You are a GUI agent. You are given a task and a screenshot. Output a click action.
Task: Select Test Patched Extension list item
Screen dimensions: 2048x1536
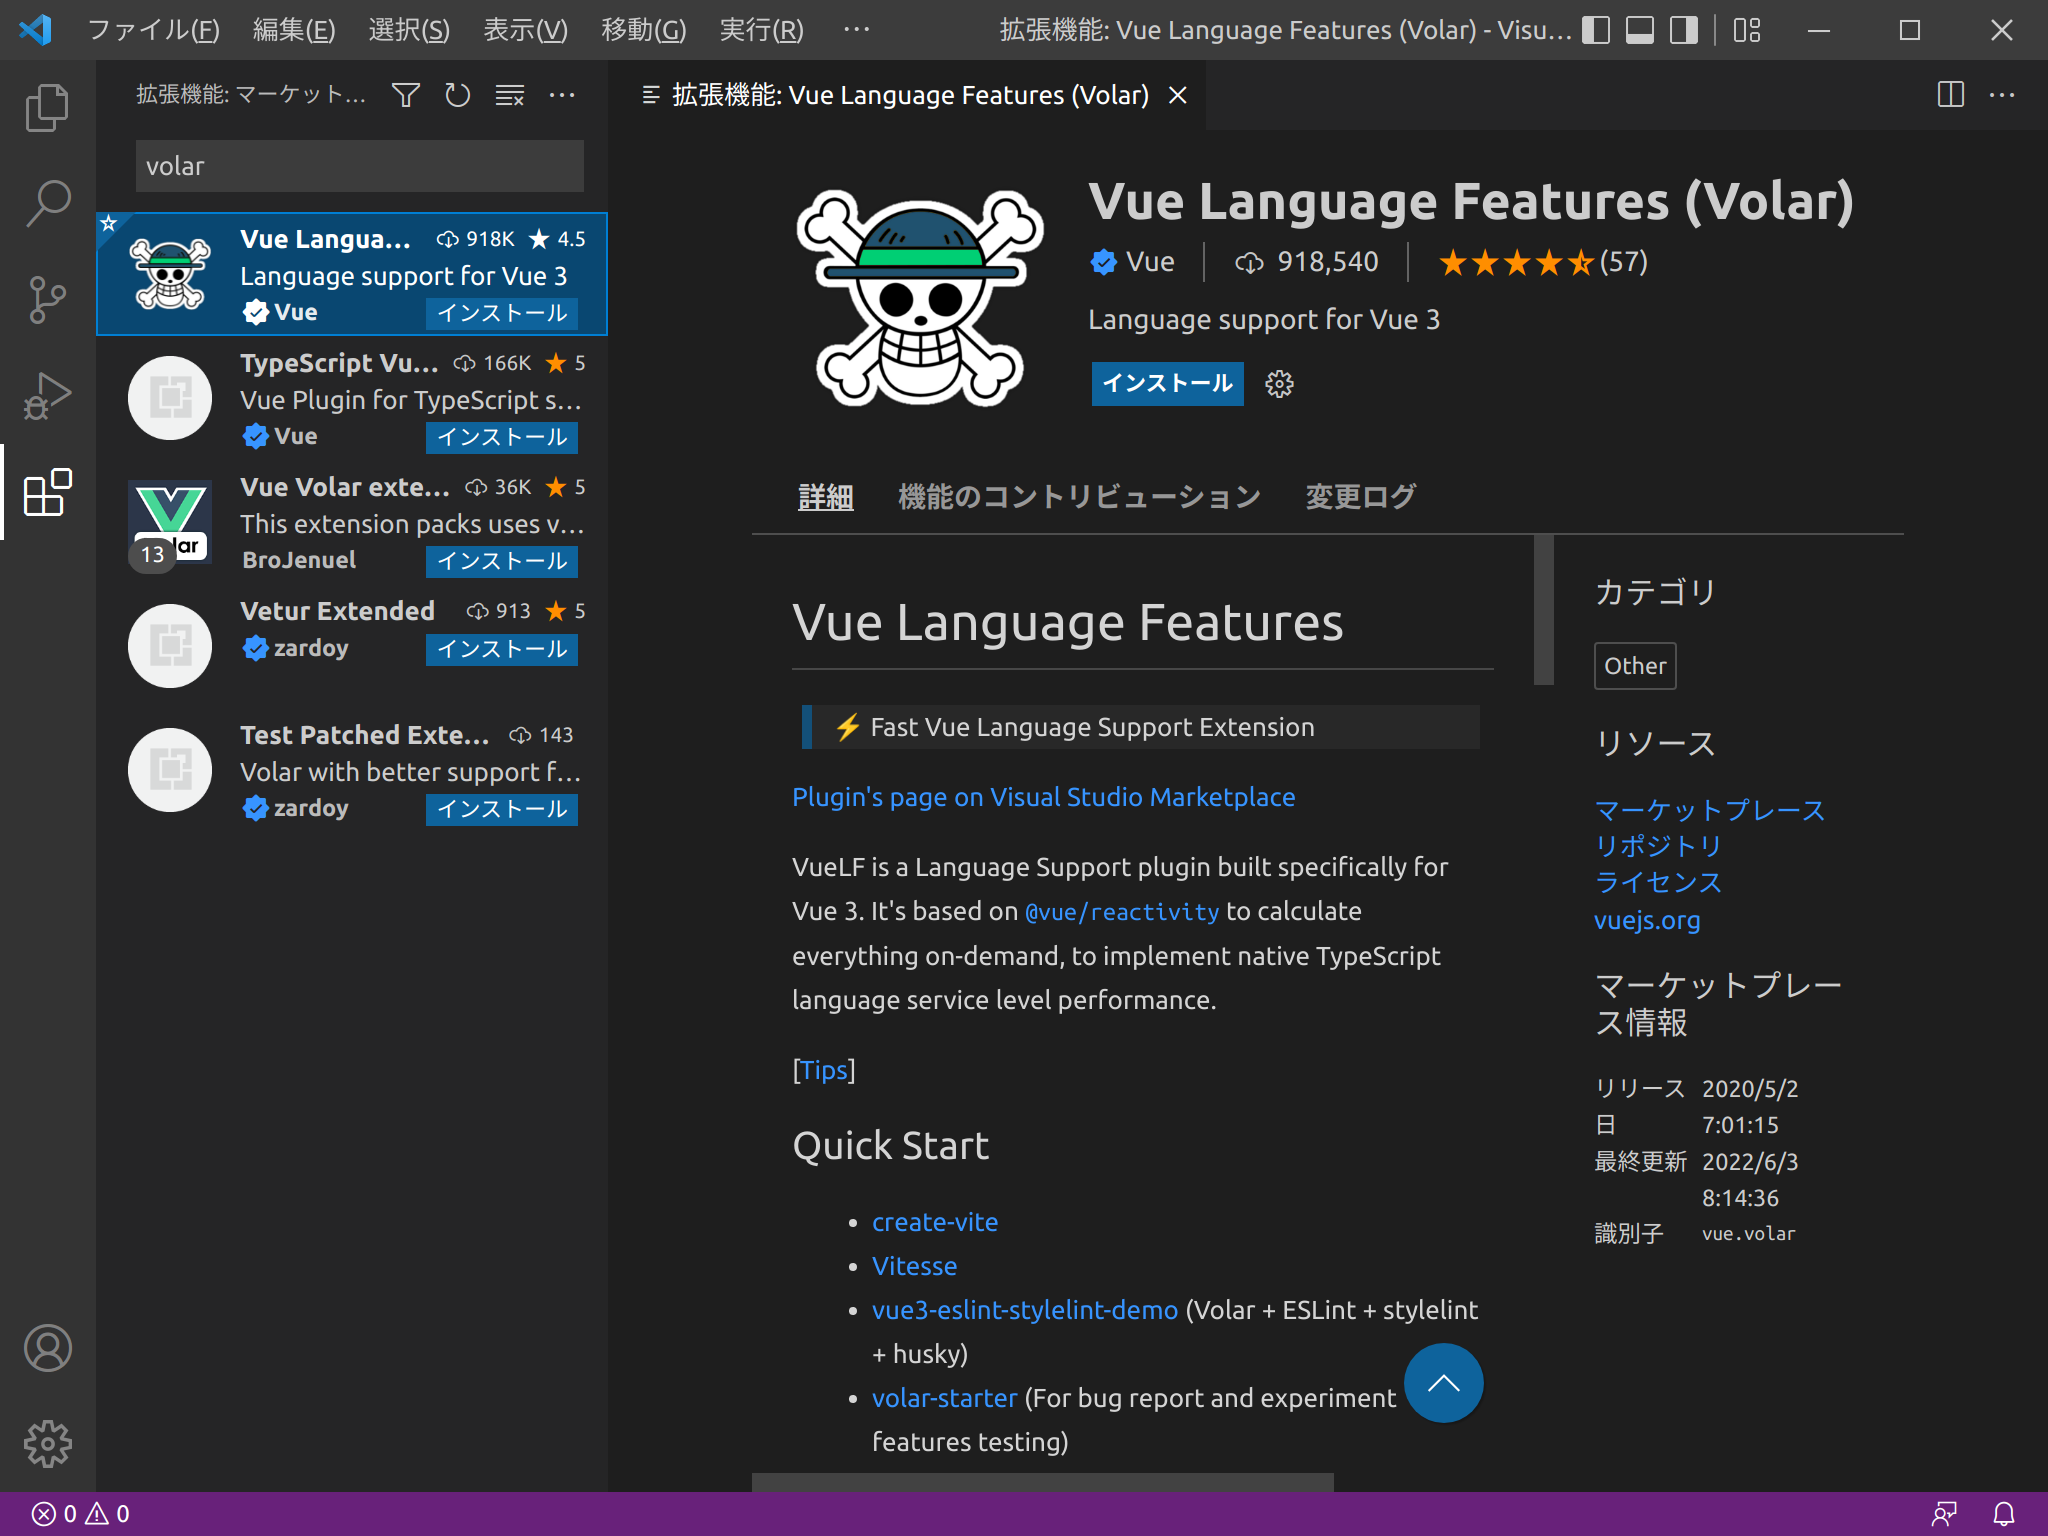click(x=352, y=770)
